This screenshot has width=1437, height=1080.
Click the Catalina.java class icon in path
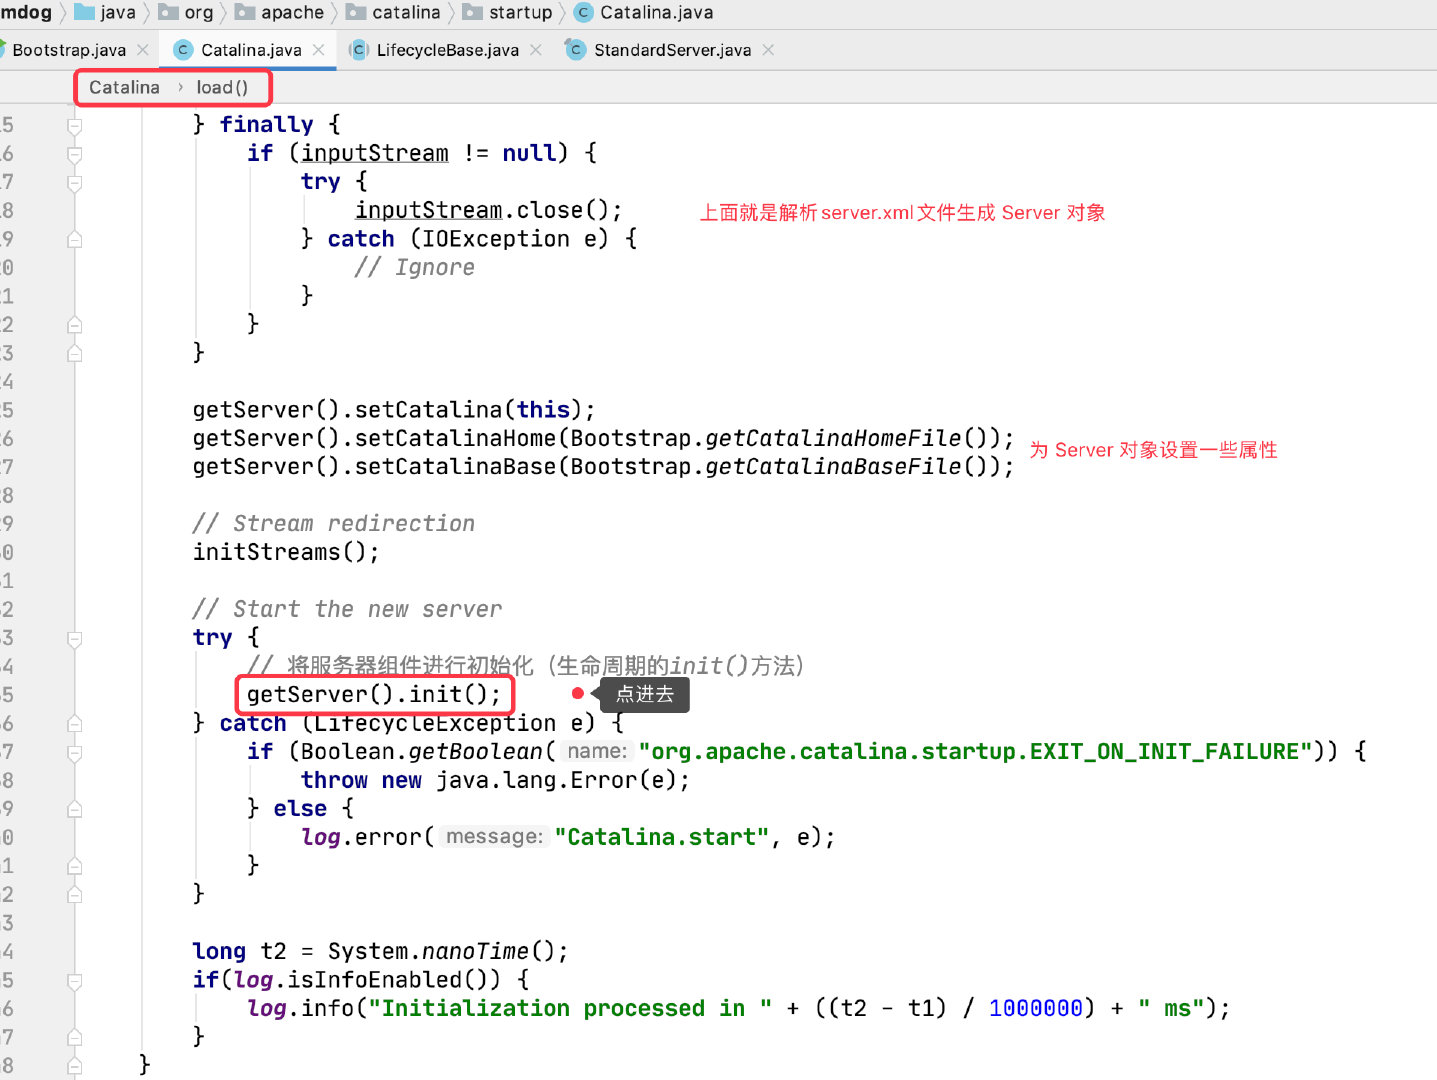pyautogui.click(x=583, y=12)
